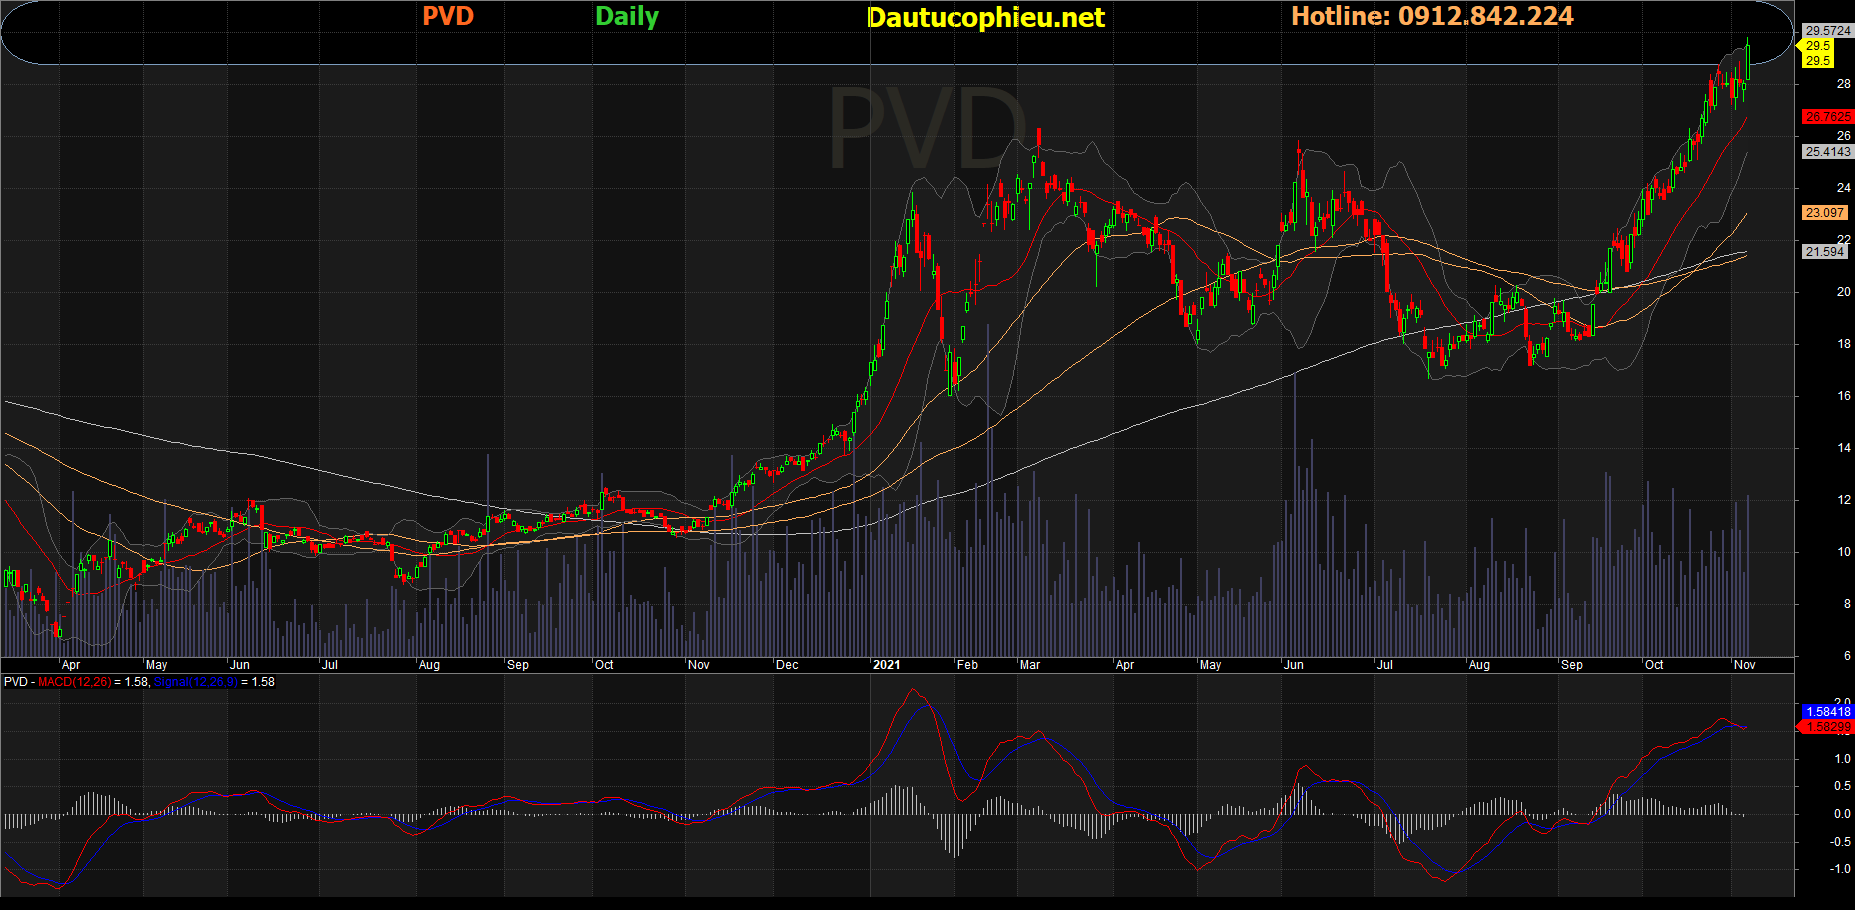The image size is (1855, 910).
Task: Select the gray 25.4143 price tag
Action: 1827,152
